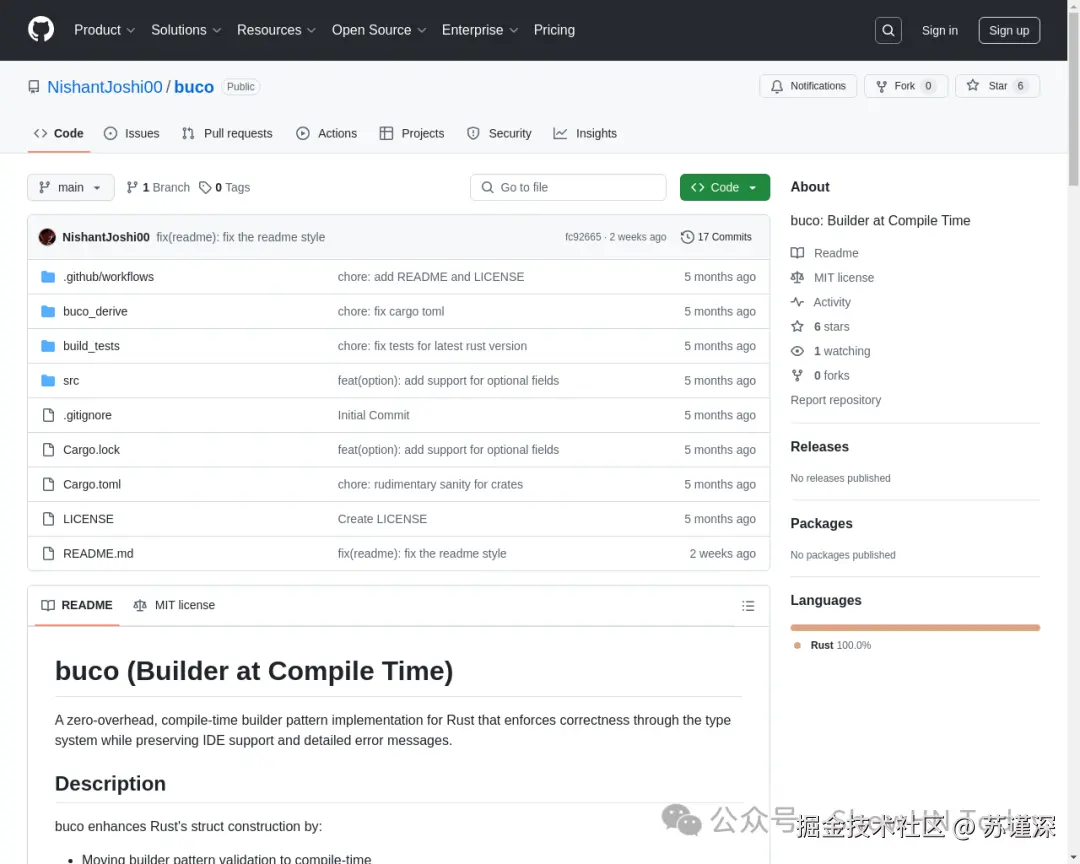The width and height of the screenshot is (1080, 864).
Task: Click the buco_derive folder icon
Action: click(x=48, y=311)
